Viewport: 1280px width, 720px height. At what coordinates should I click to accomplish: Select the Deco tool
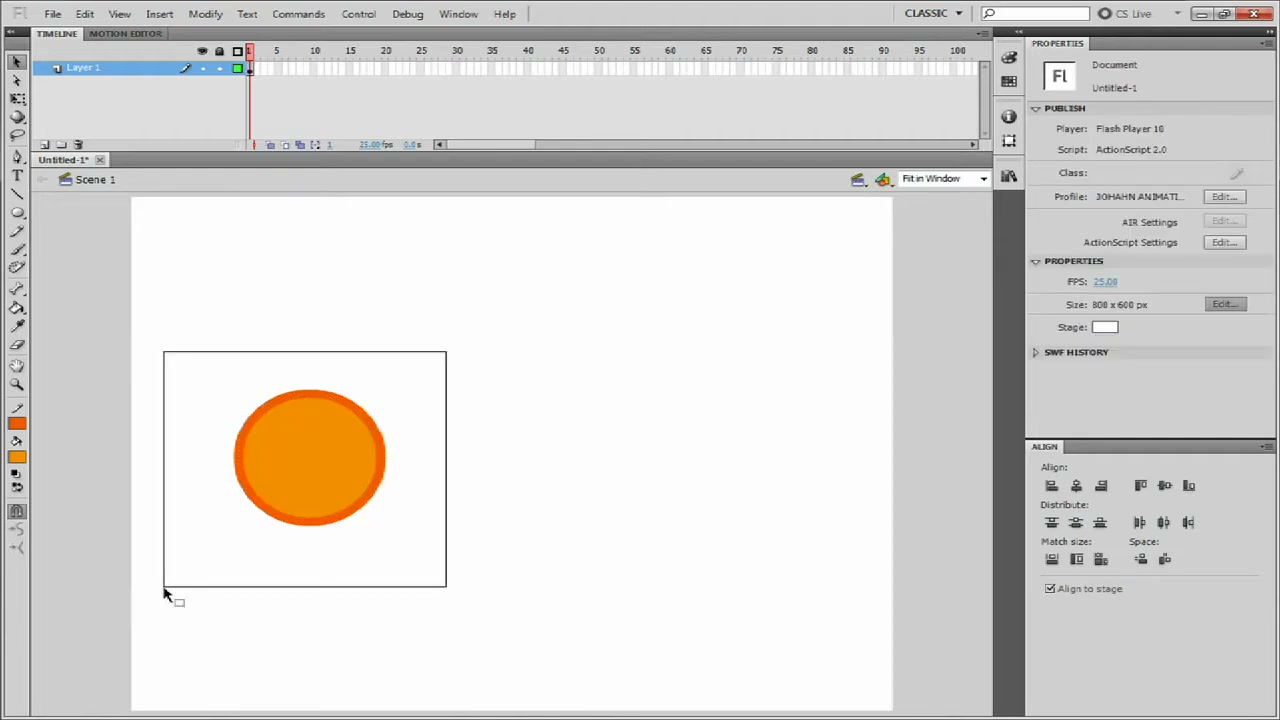(17, 267)
